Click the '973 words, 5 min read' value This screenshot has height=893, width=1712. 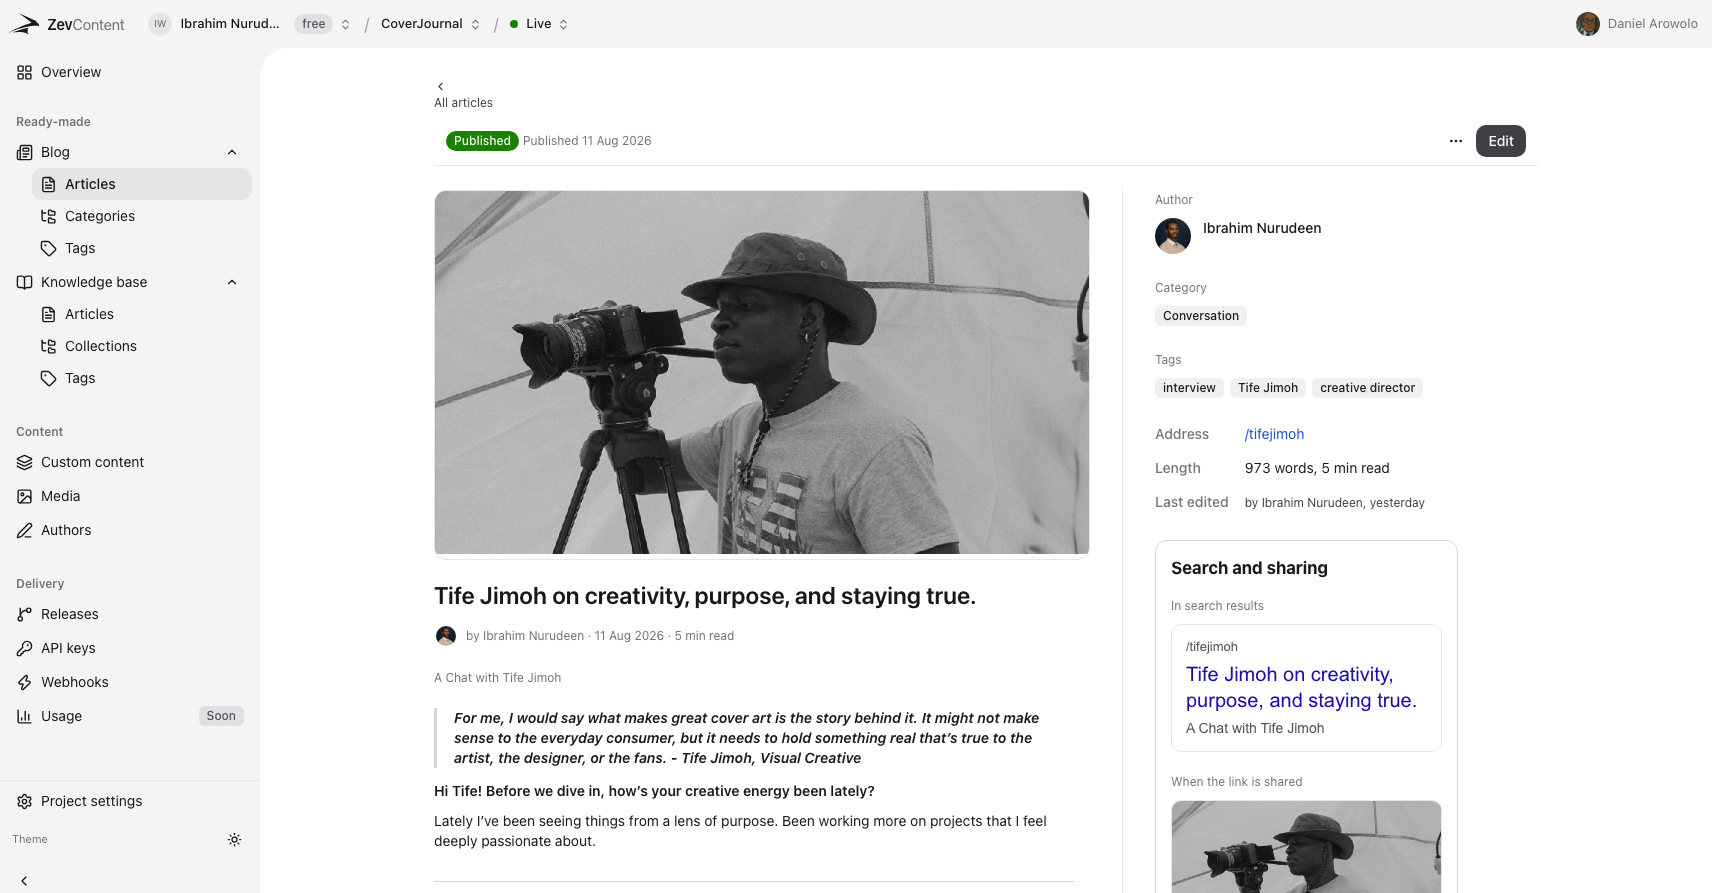1317,468
